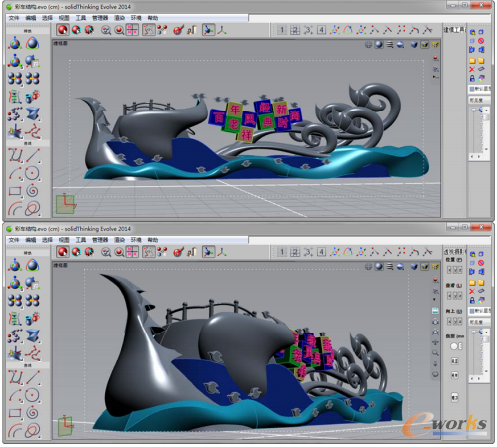Select the circle tool in top window palette
Image resolution: width=497 pixels, height=447 pixels.
coord(33,173)
